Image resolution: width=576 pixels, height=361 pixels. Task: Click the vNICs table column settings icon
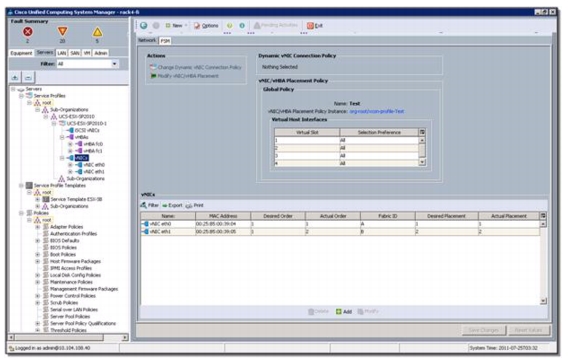(543, 216)
